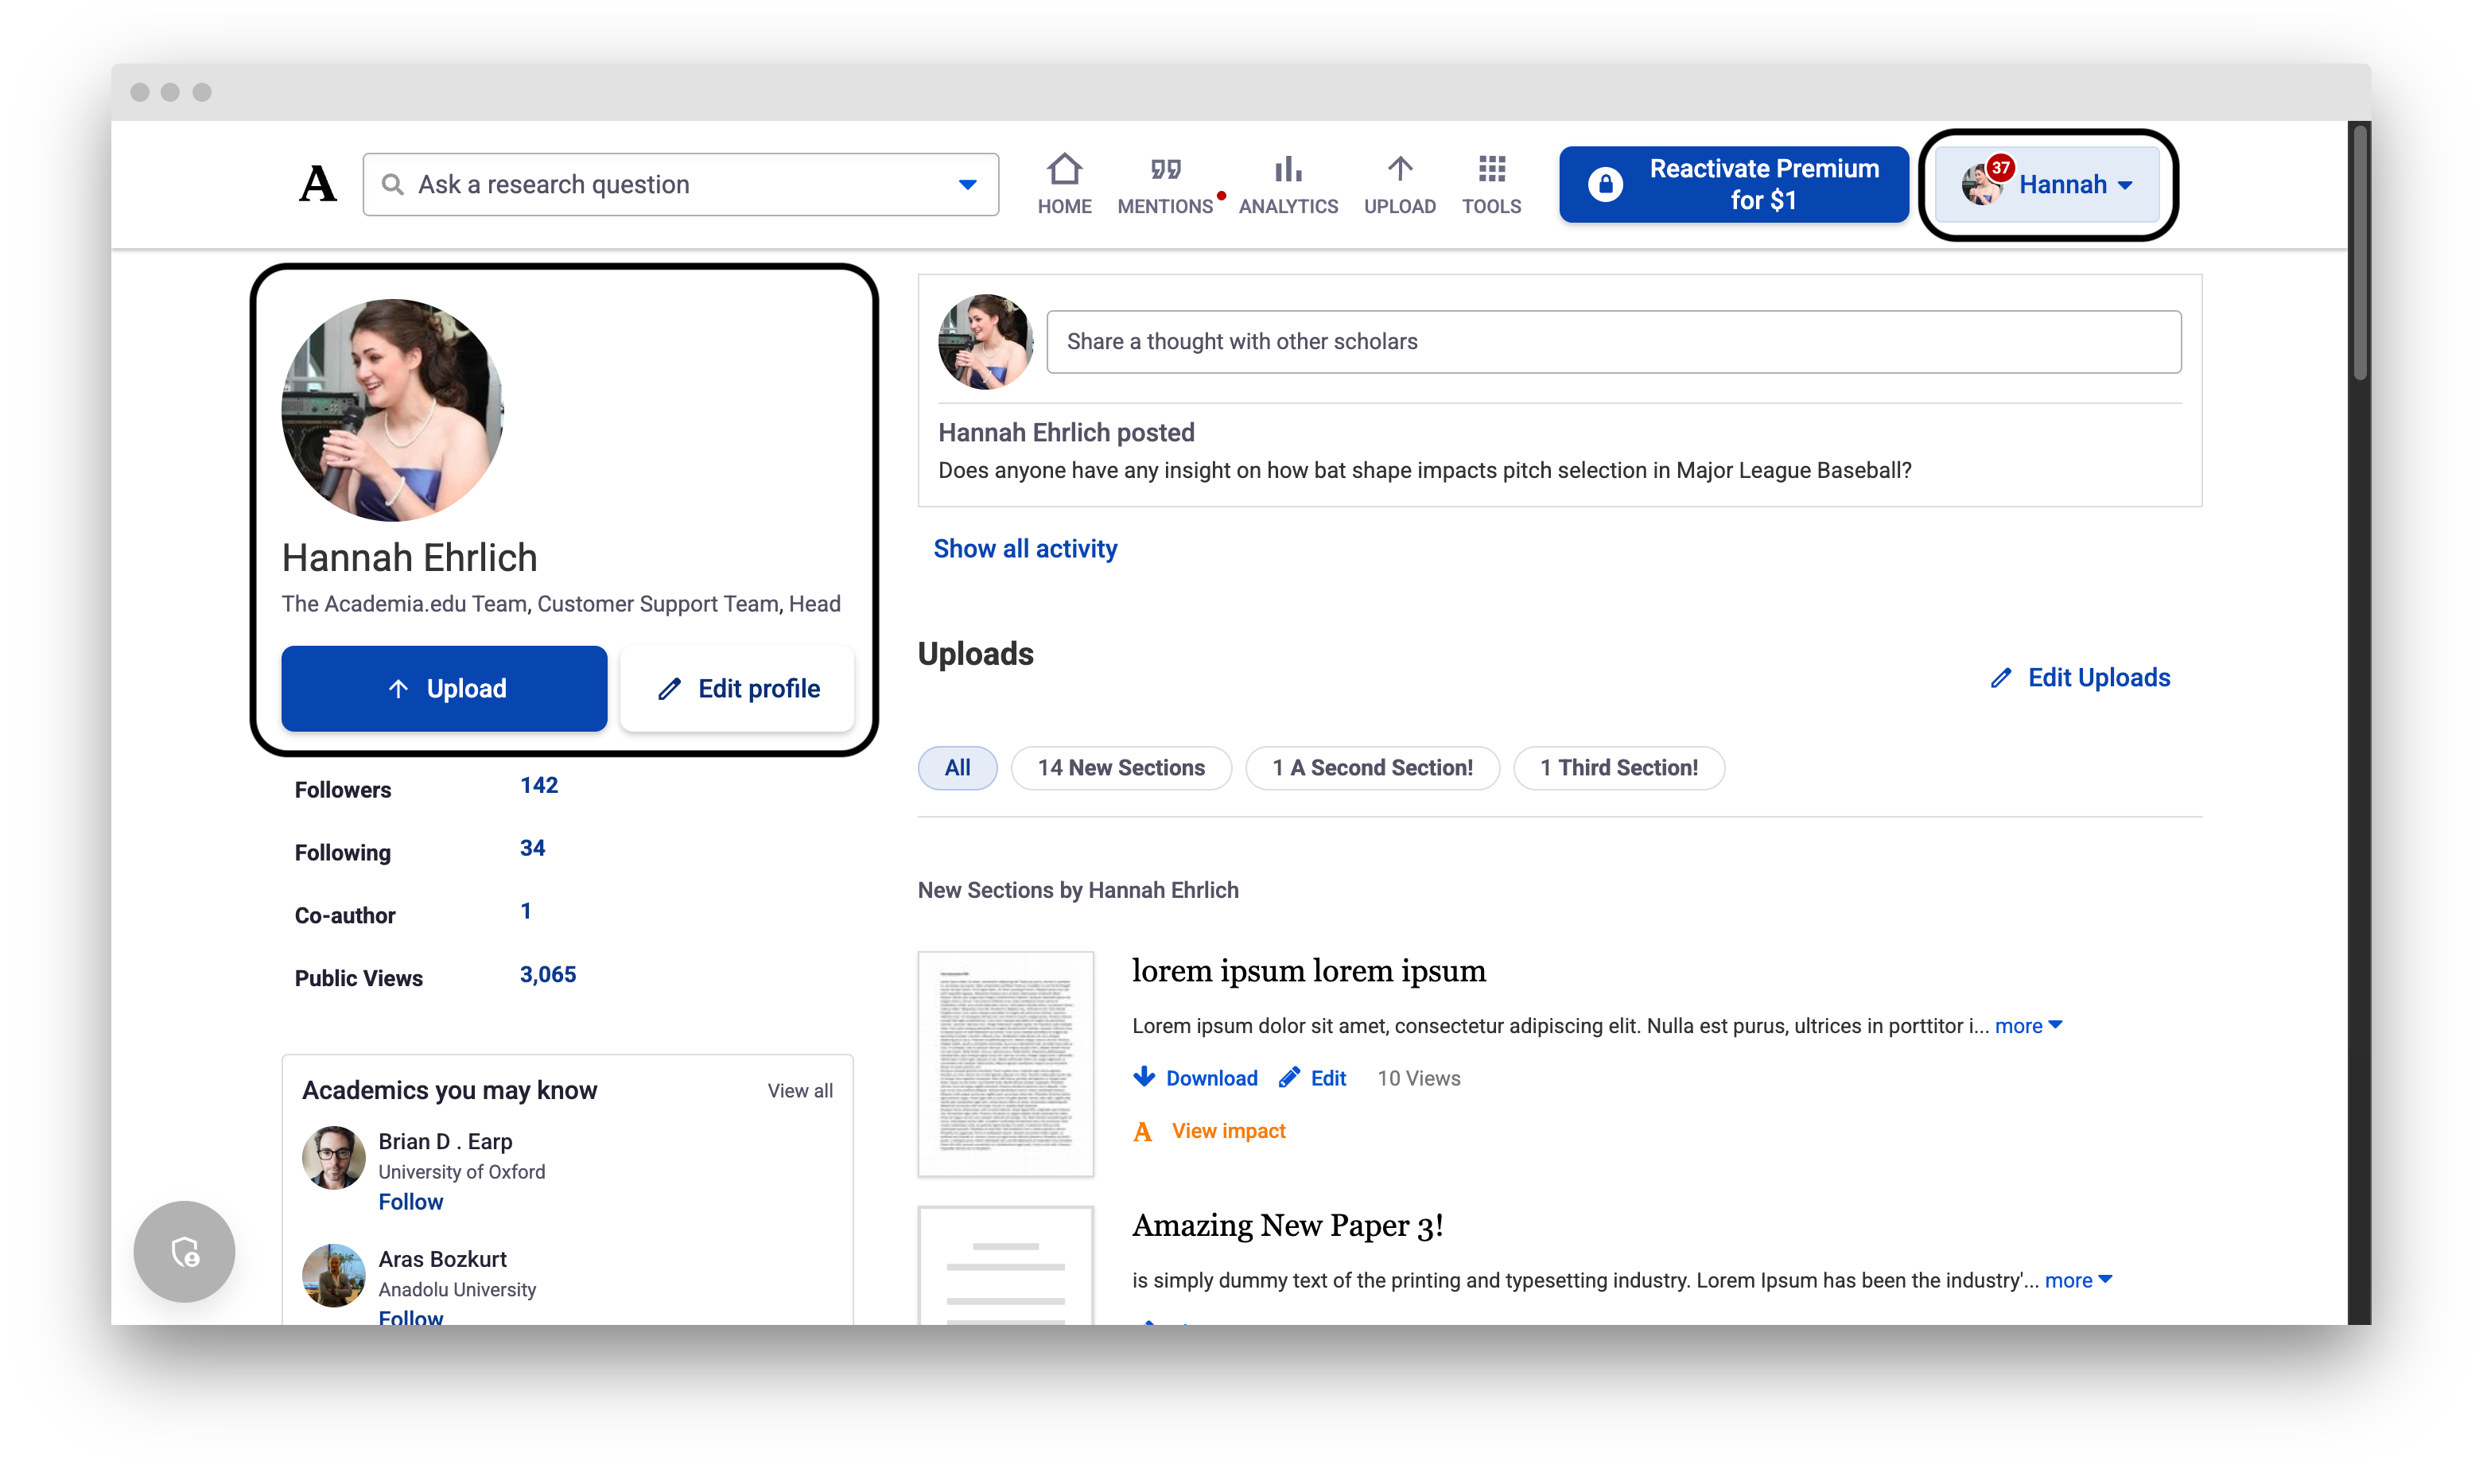This screenshot has height=1484, width=2483.
Task: Open the Following count 34
Action: [x=532, y=849]
